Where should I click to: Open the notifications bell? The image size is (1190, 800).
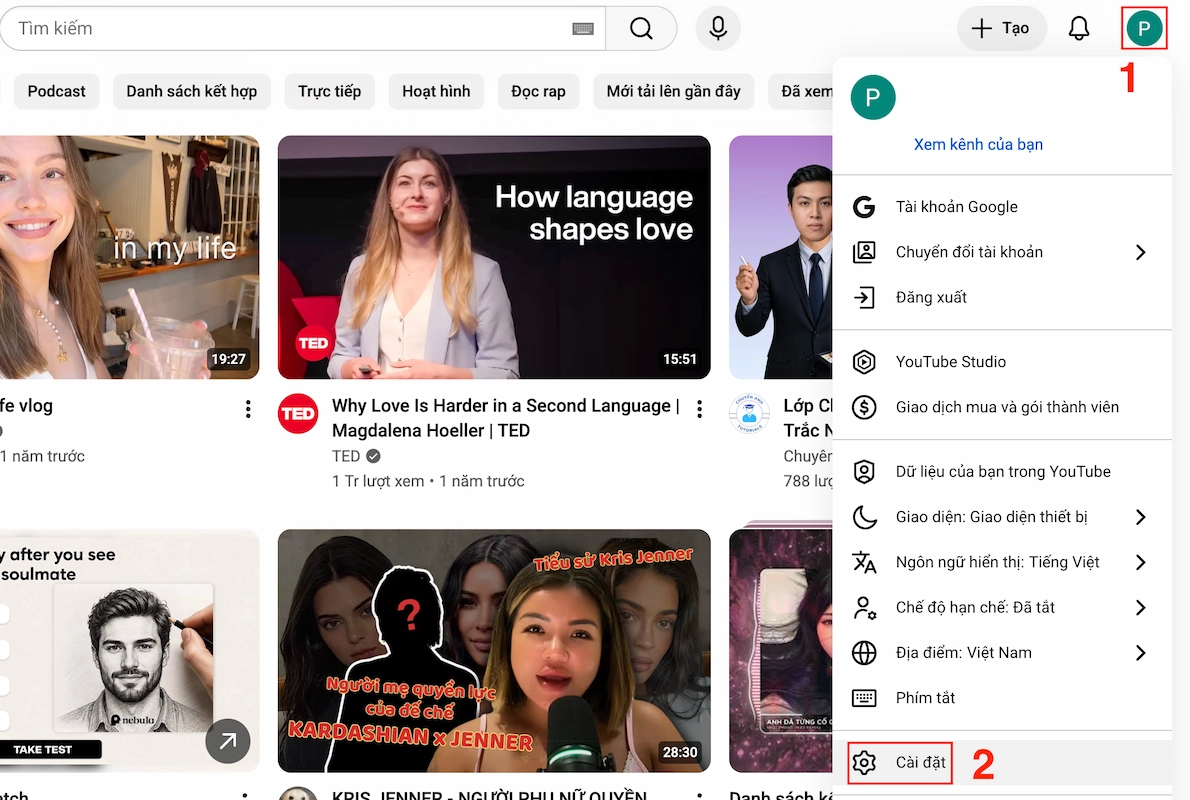point(1078,29)
